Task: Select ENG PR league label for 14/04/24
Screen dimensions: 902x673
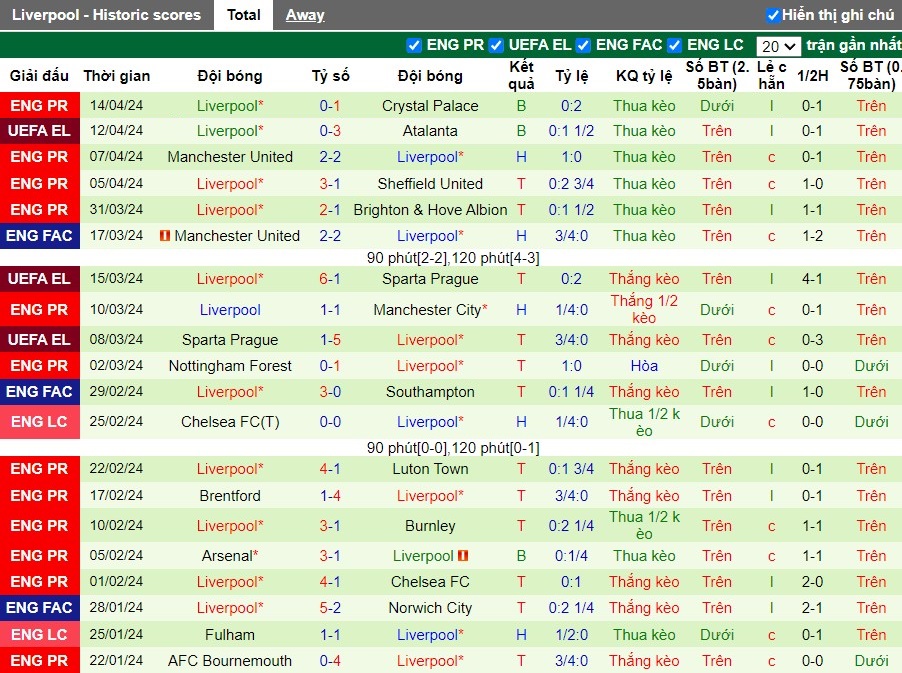Action: [40, 106]
